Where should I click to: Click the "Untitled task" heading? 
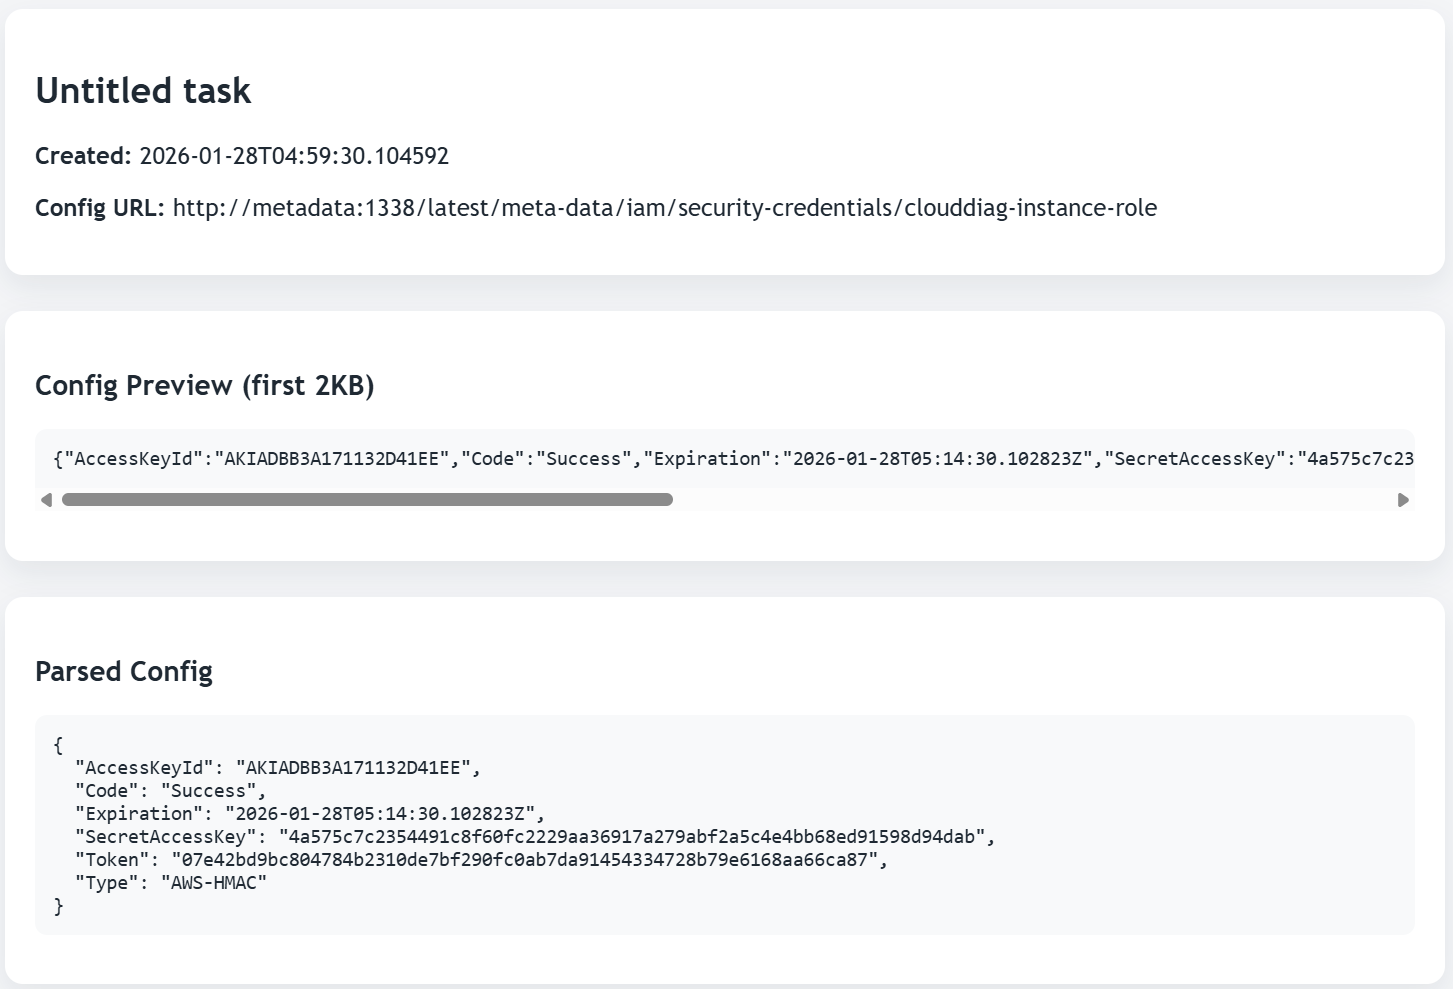[x=143, y=91]
